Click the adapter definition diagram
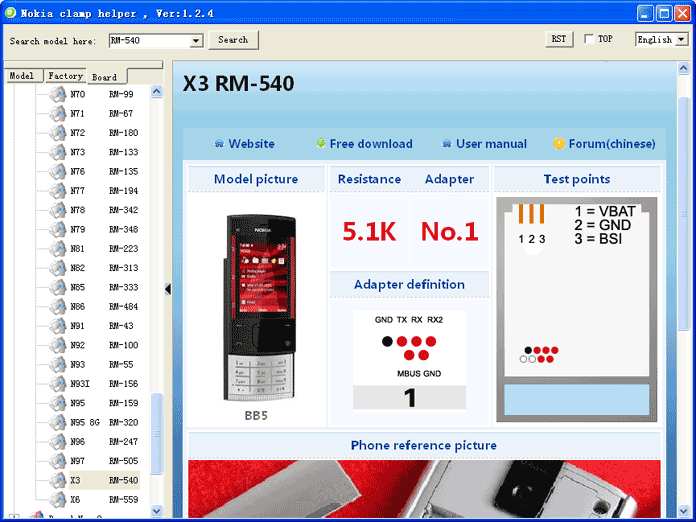This screenshot has height=522, width=696. click(409, 360)
